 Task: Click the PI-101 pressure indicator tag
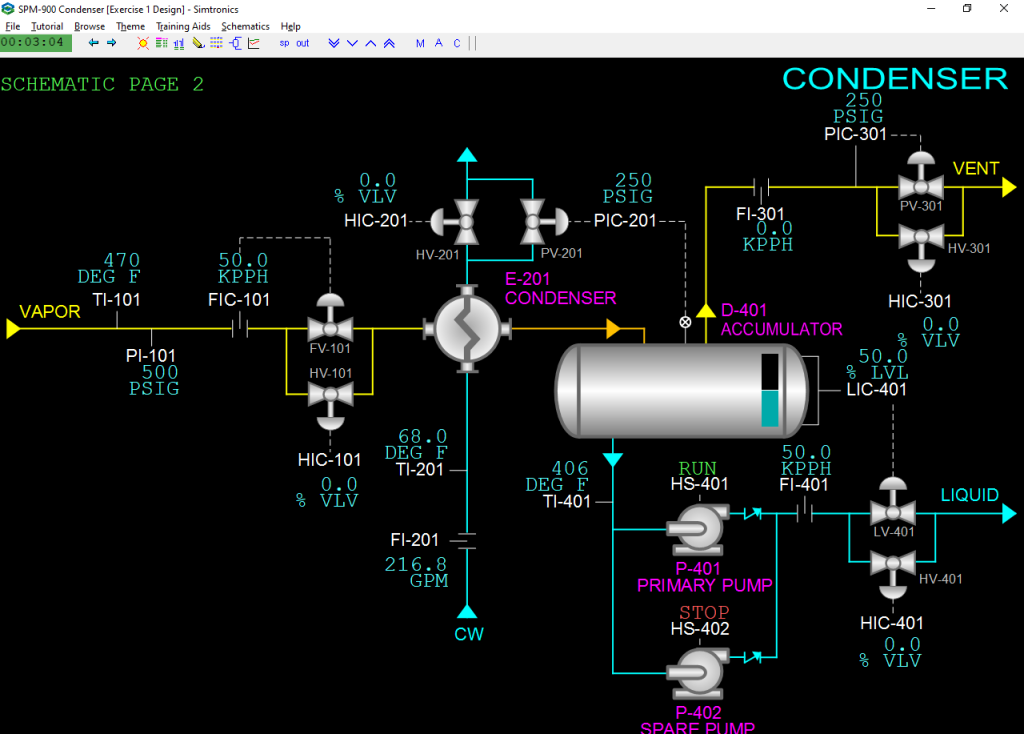(151, 356)
